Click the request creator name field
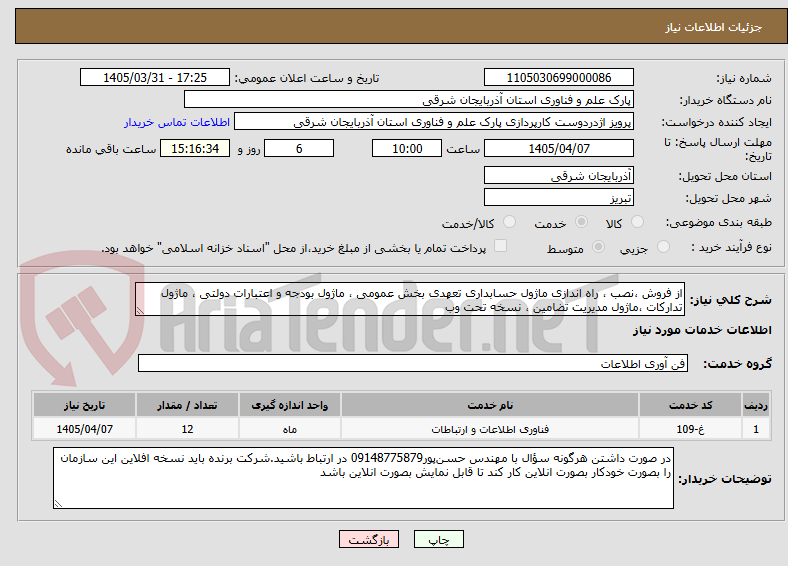 click(x=434, y=122)
